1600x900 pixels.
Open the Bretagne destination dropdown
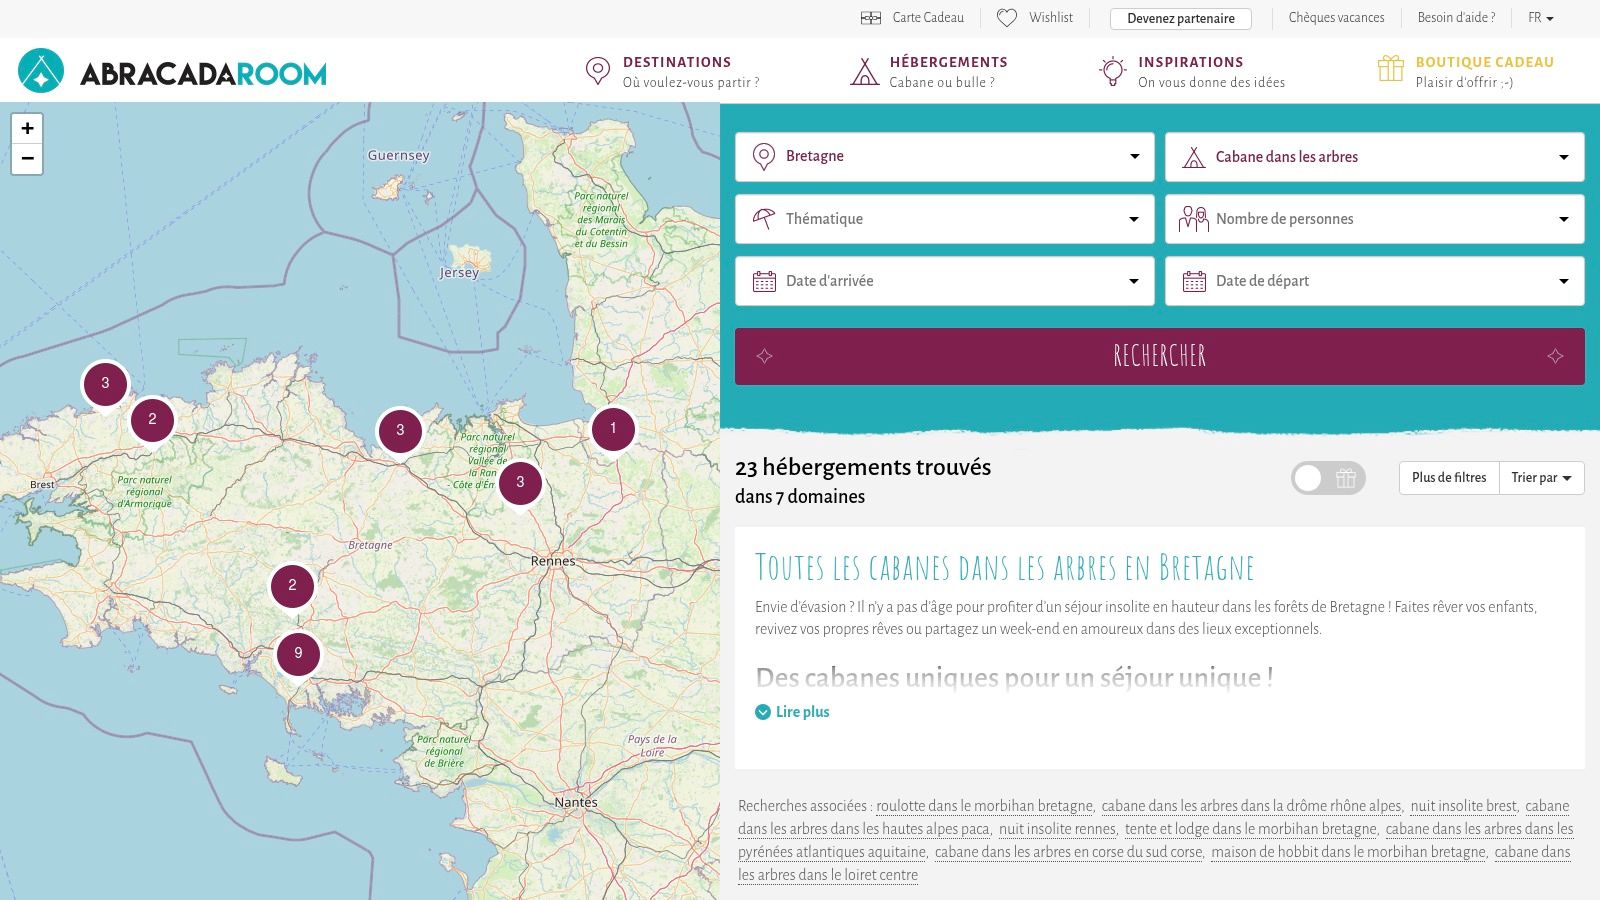944,157
